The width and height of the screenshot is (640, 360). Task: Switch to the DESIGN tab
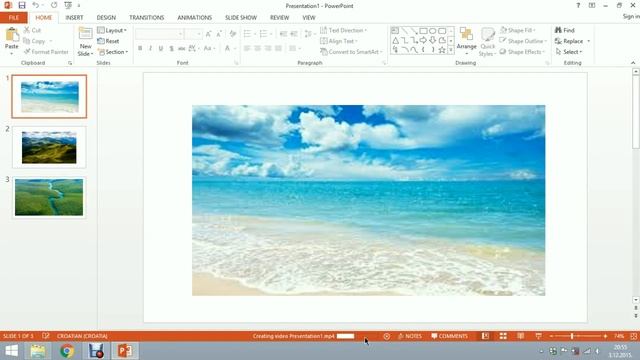click(x=106, y=18)
